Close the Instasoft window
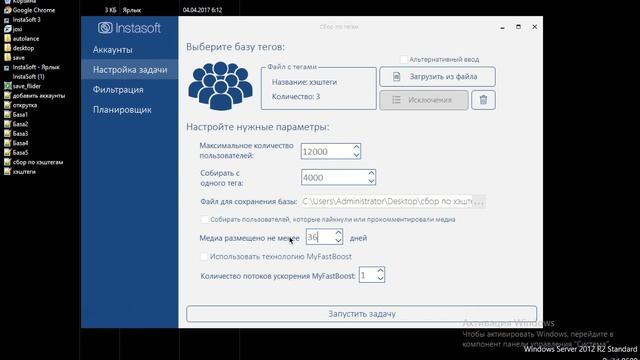 coord(534,27)
